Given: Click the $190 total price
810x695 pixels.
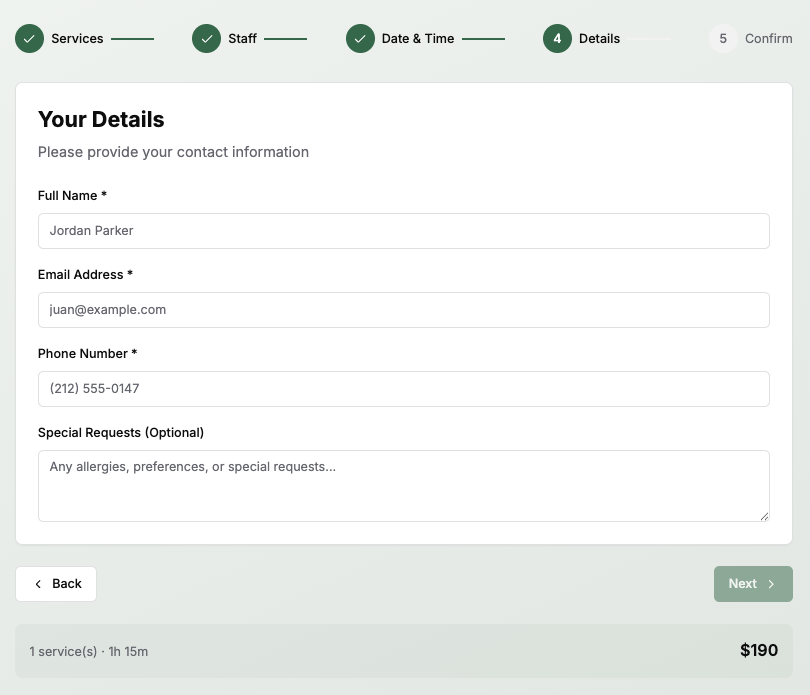Looking at the screenshot, I should (759, 650).
